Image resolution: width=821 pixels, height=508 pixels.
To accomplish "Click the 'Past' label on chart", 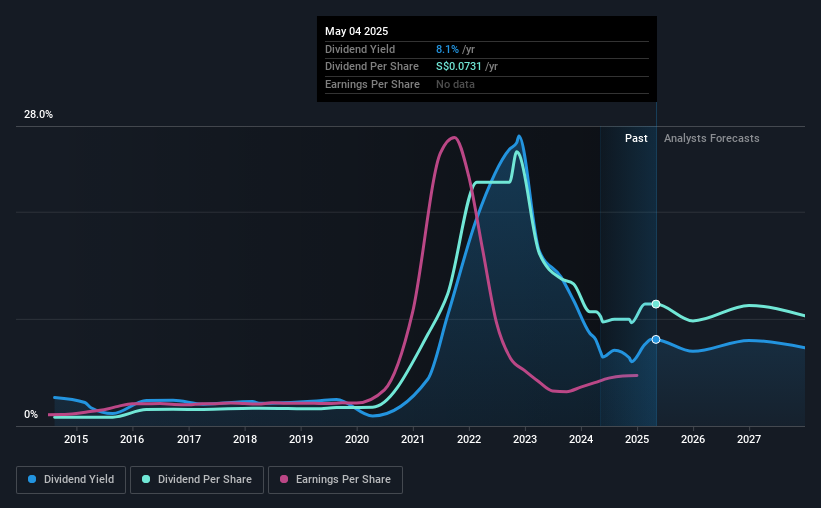I will 636,138.
